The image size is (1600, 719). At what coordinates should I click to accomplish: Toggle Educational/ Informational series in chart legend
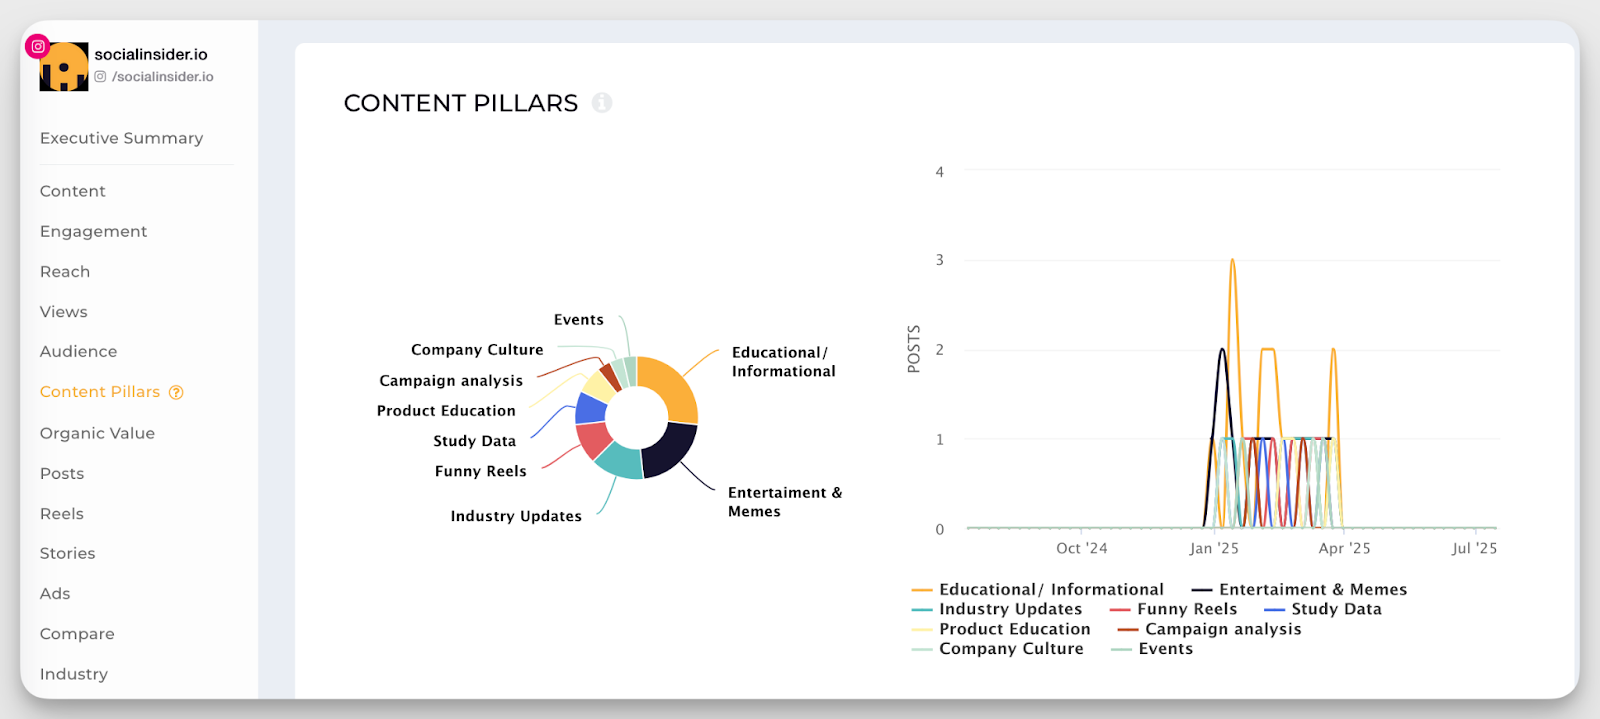(x=1050, y=590)
